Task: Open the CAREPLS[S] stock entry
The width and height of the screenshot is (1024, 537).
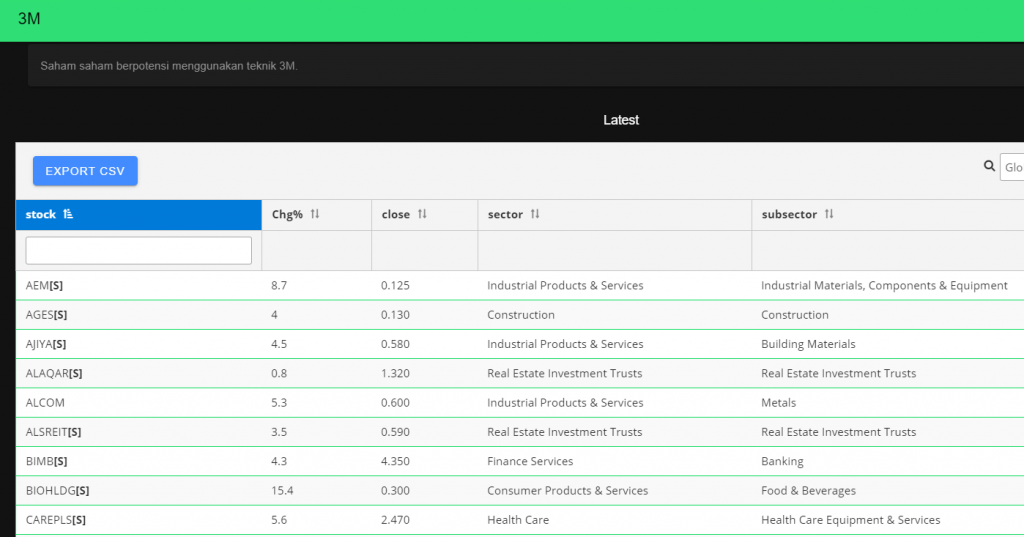Action: (56, 520)
